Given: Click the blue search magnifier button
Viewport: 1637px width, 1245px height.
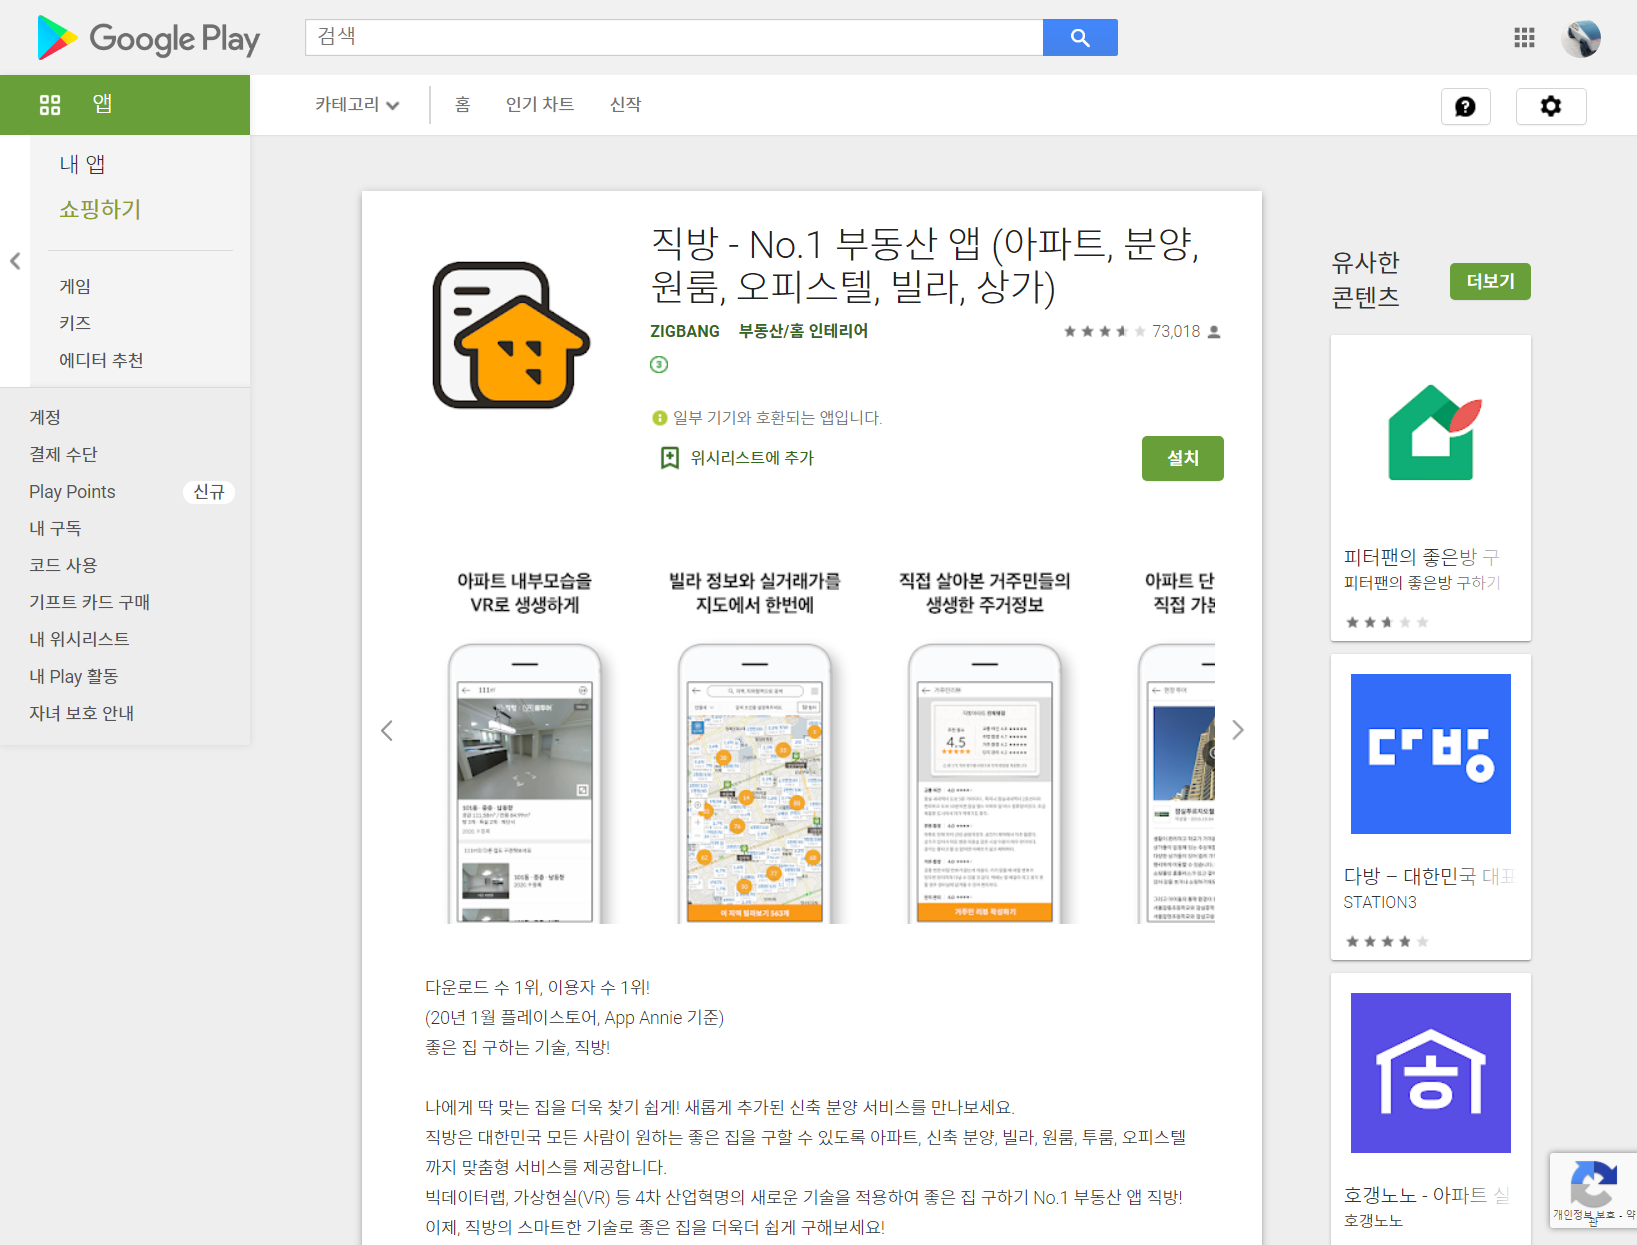Looking at the screenshot, I should pos(1080,38).
